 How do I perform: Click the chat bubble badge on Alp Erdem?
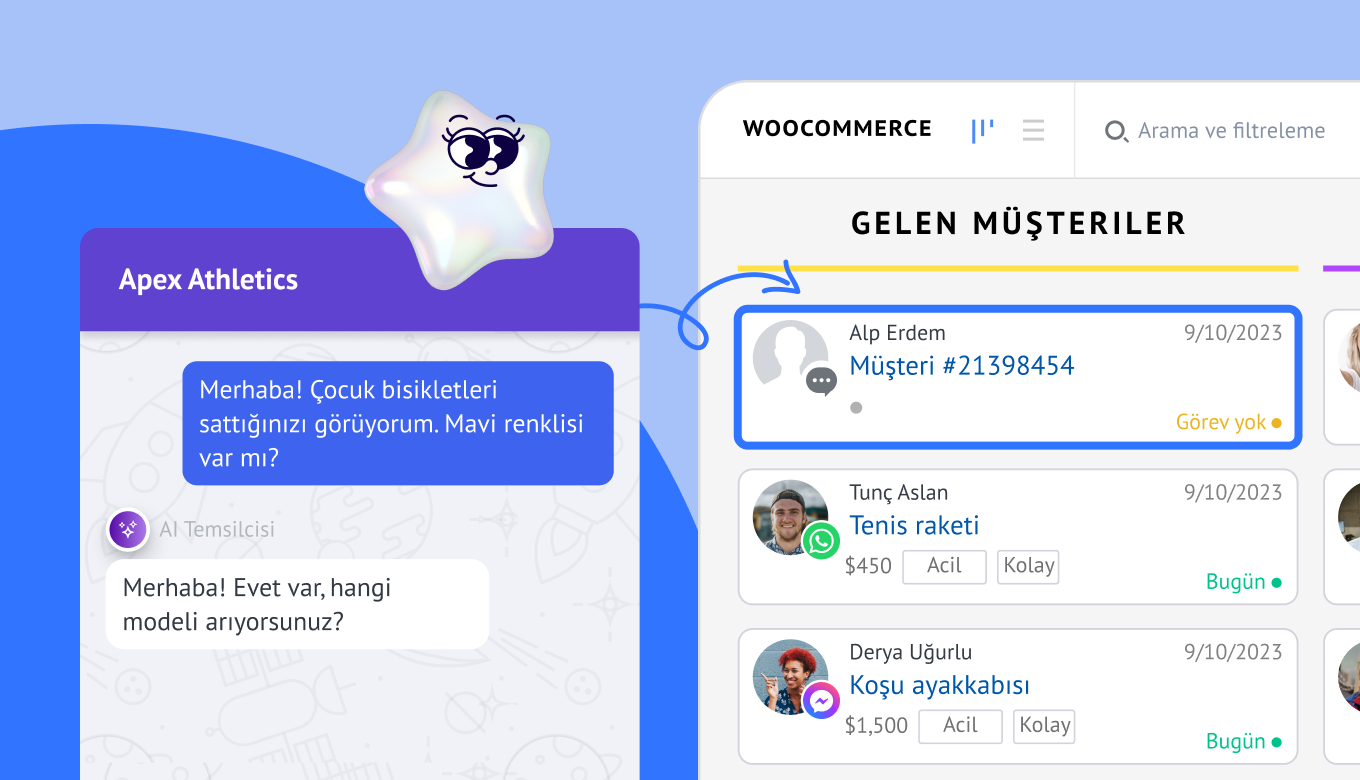point(821,381)
